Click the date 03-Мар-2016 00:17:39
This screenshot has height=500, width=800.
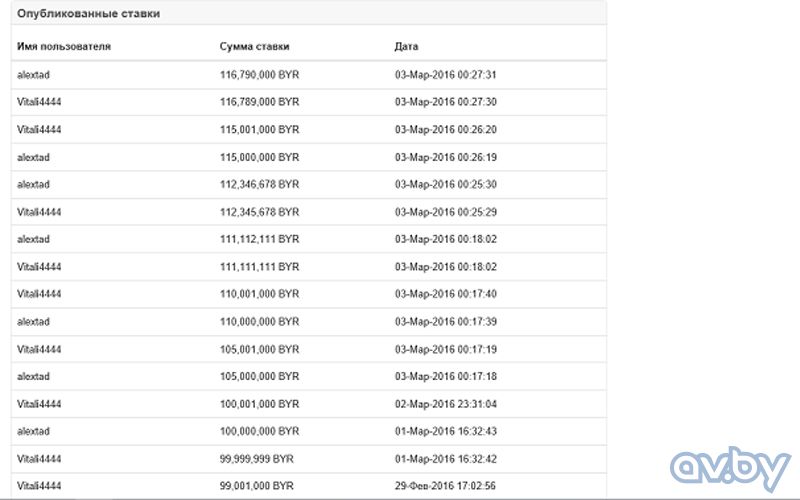tap(445, 321)
